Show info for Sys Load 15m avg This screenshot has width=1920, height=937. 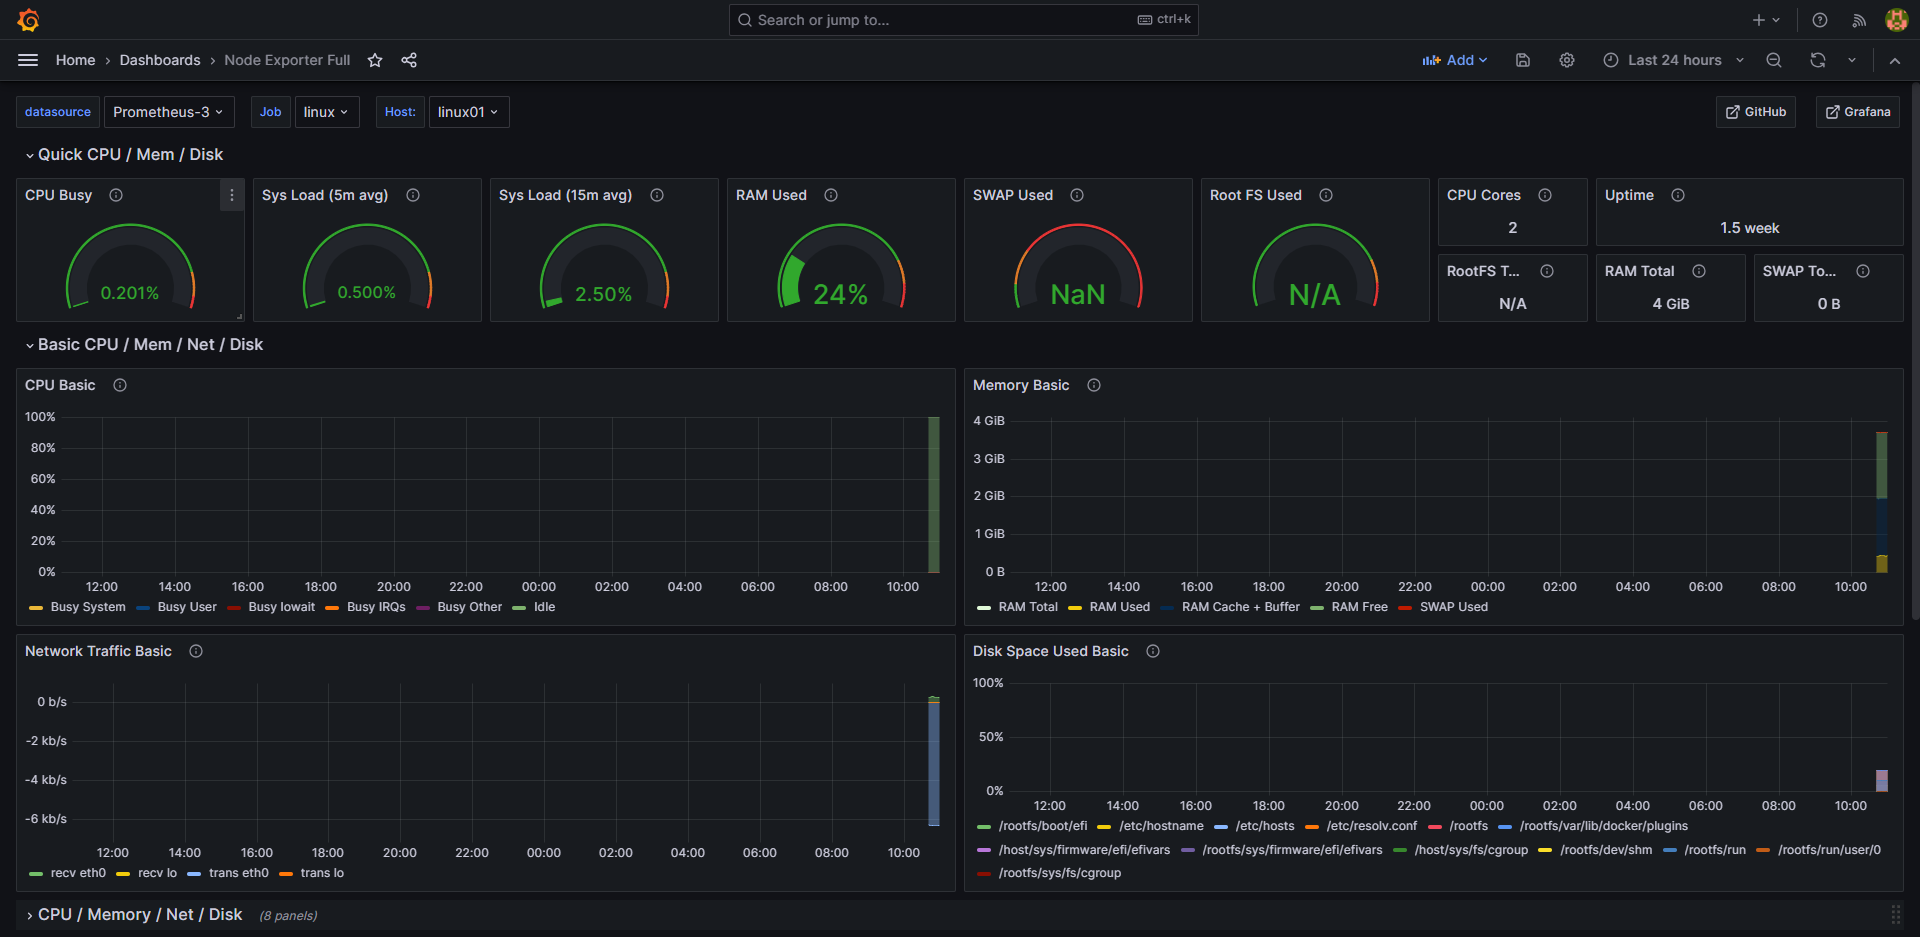click(657, 195)
